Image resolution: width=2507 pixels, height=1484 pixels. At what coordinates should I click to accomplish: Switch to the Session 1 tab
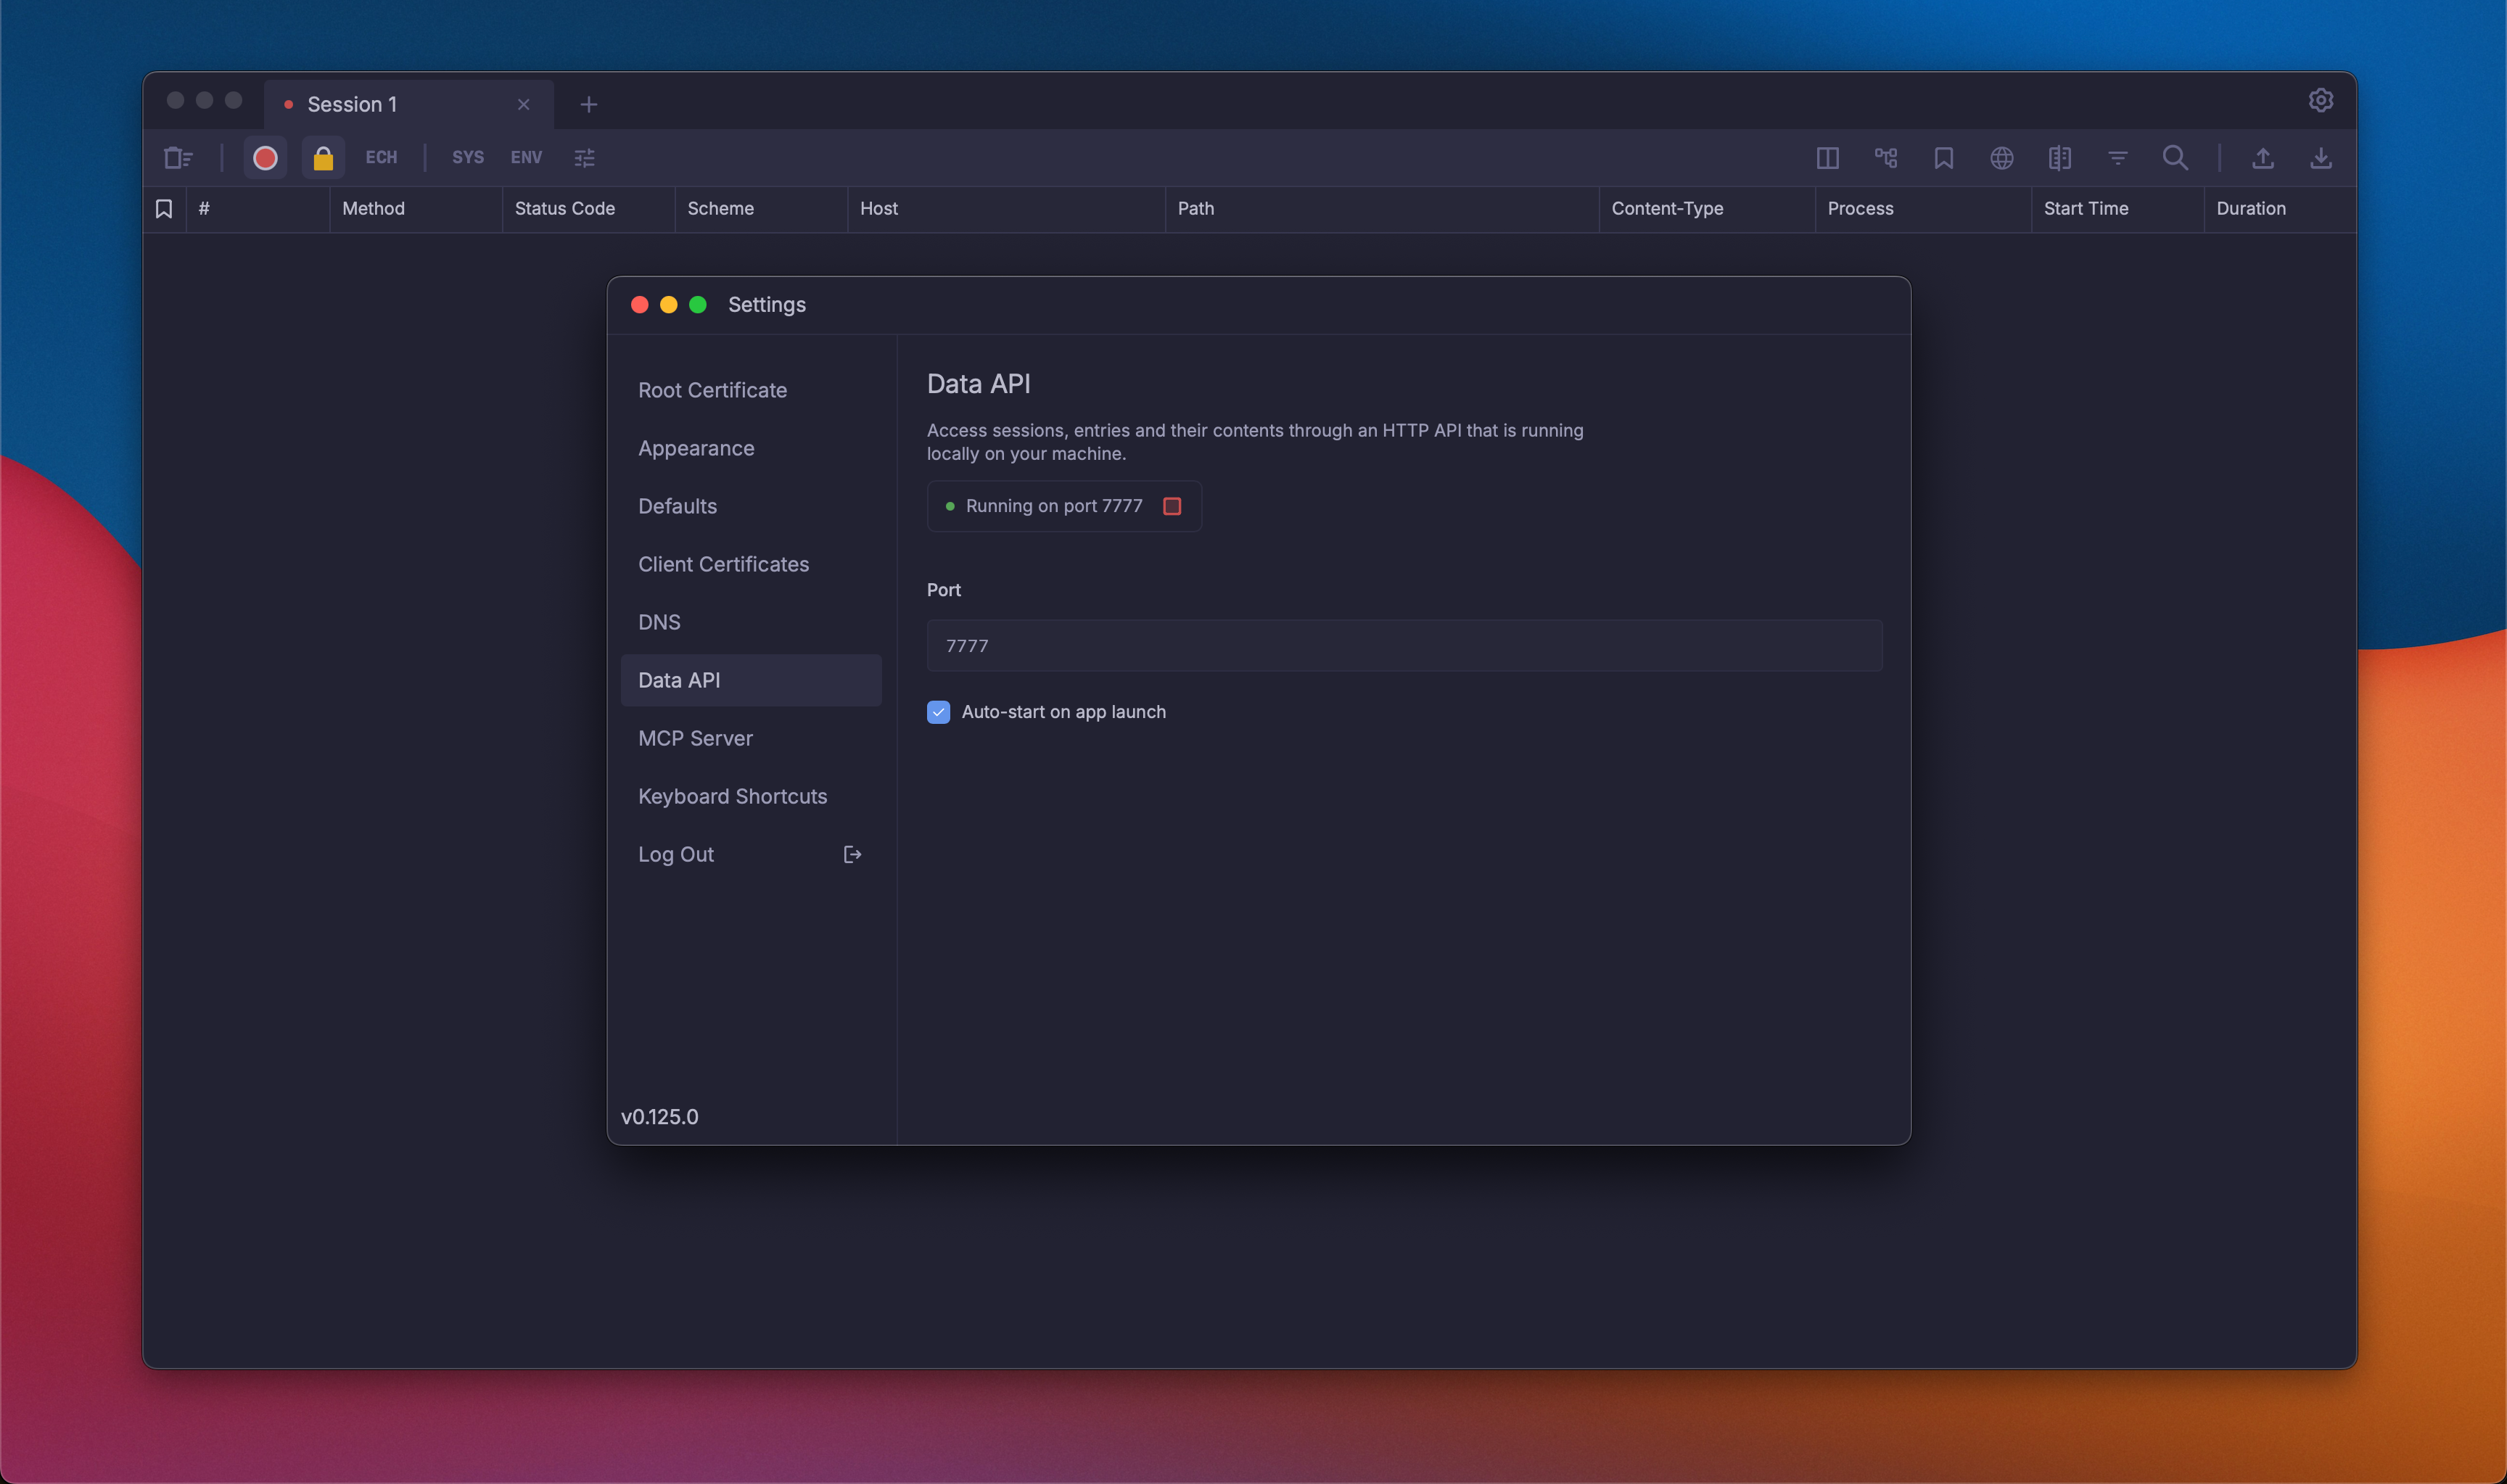pos(351,103)
